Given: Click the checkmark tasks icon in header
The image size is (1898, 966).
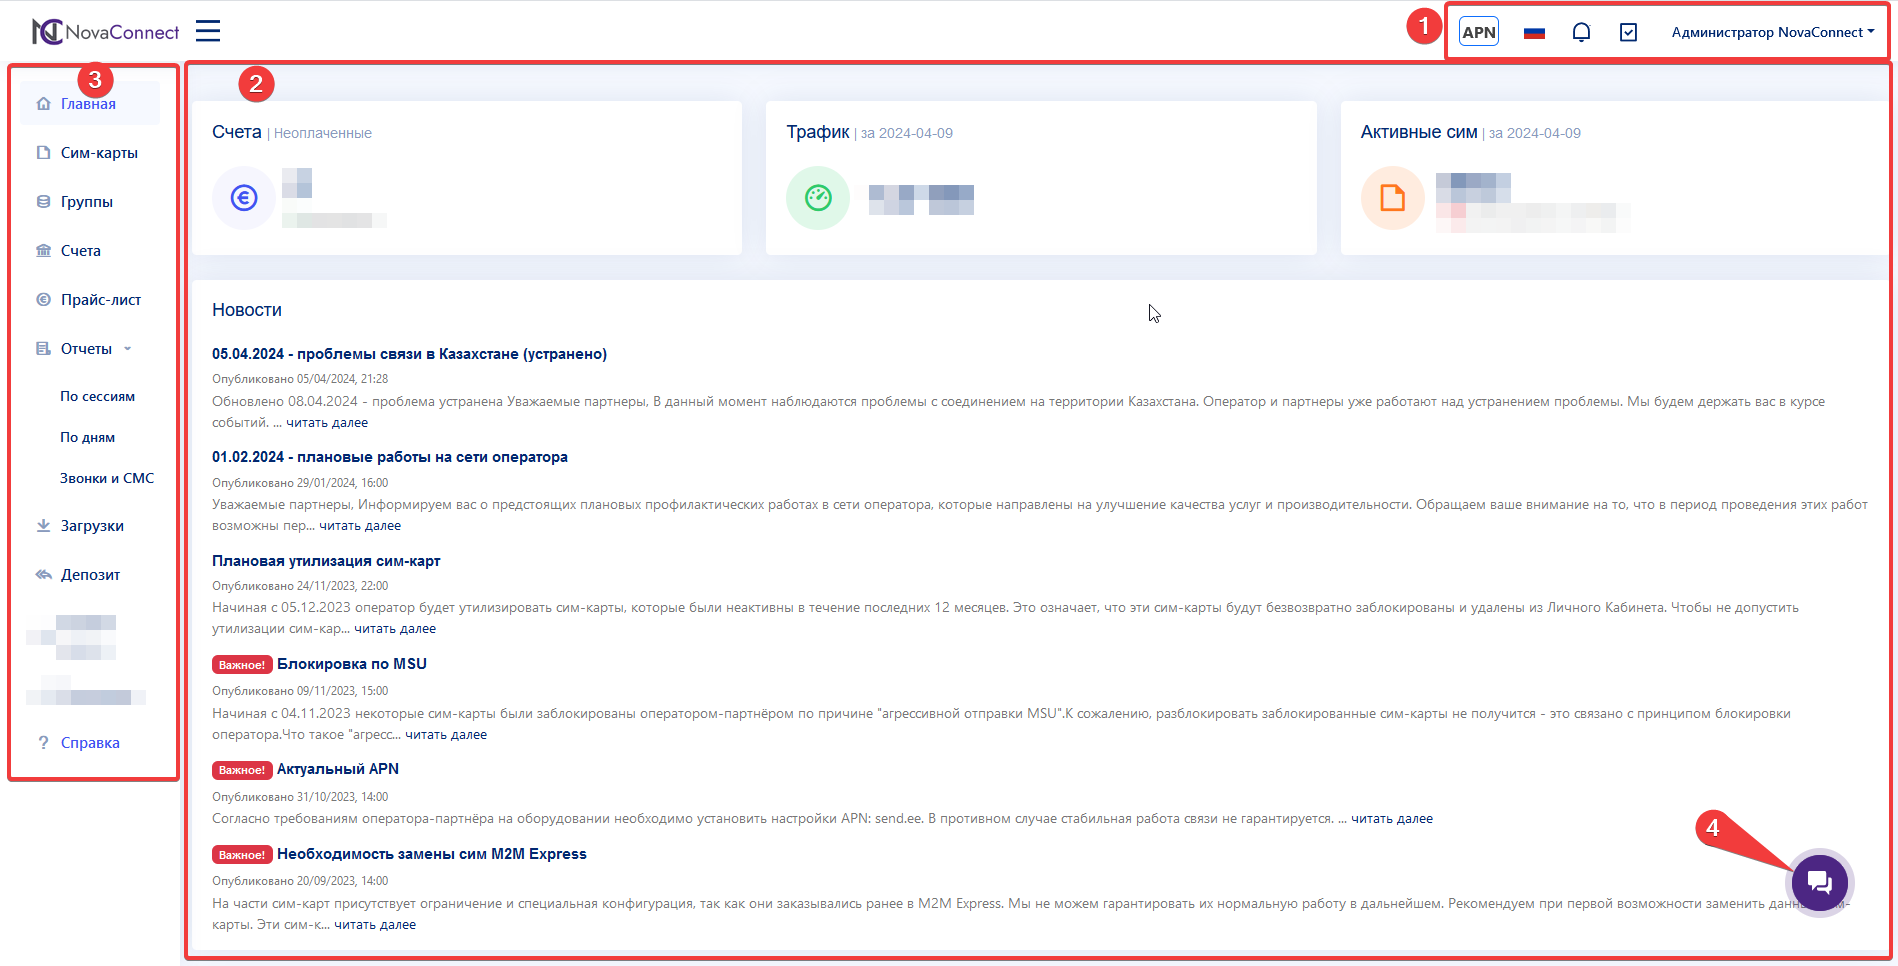Looking at the screenshot, I should (x=1628, y=32).
